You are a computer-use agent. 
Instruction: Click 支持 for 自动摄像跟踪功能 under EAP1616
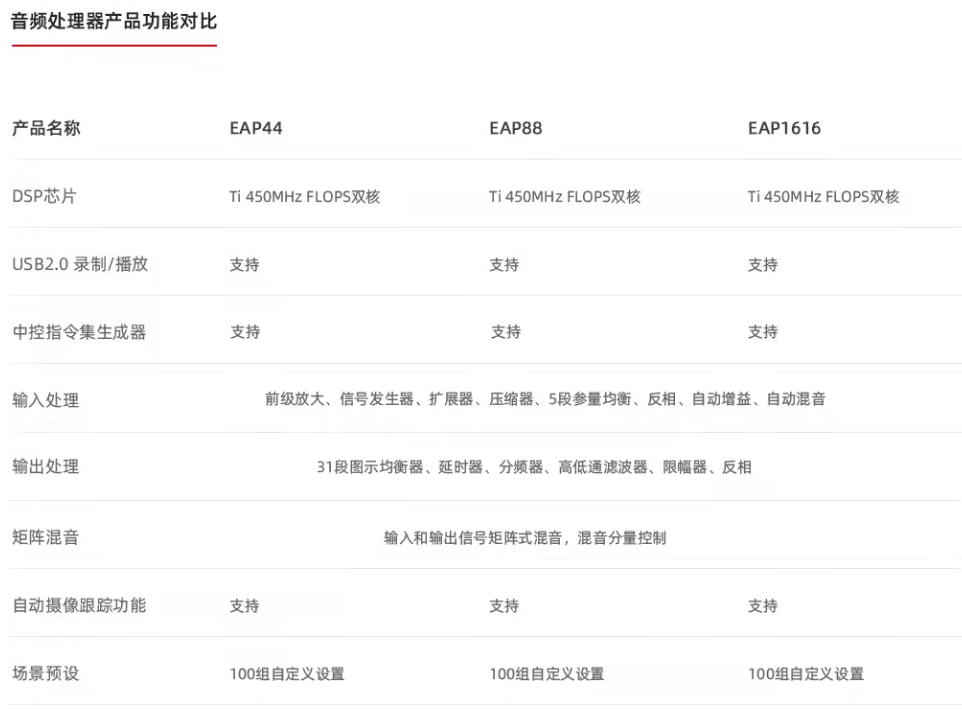(x=763, y=606)
